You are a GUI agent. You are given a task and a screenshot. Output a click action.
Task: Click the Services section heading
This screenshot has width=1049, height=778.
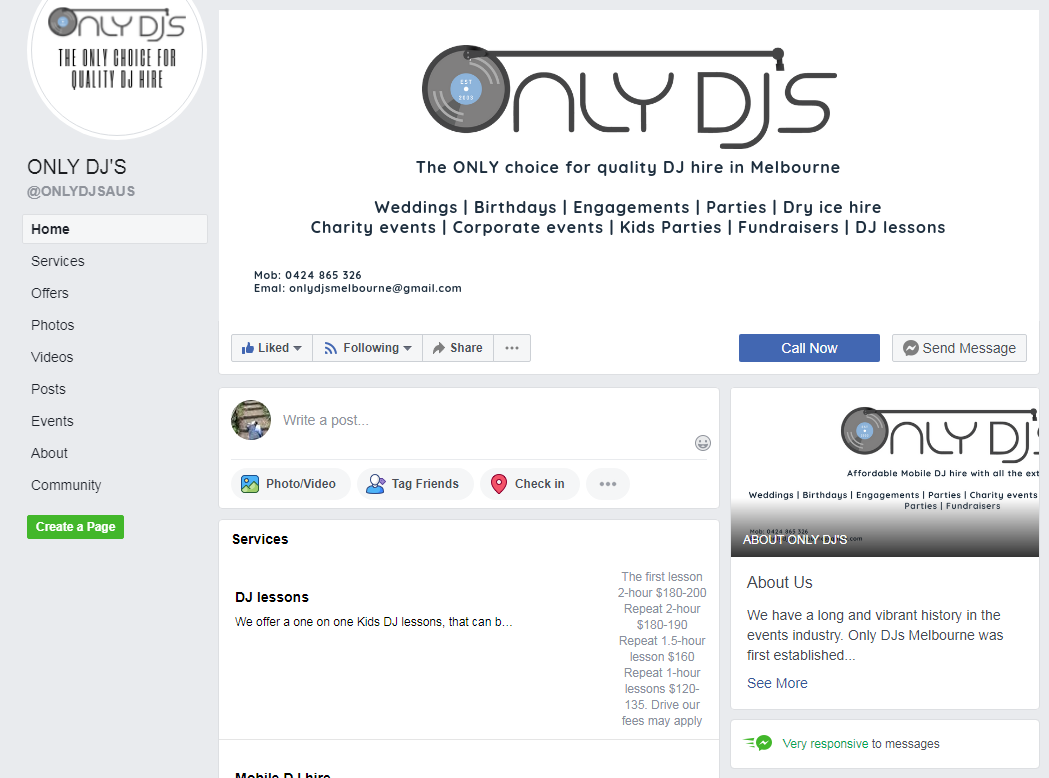pyautogui.click(x=260, y=539)
